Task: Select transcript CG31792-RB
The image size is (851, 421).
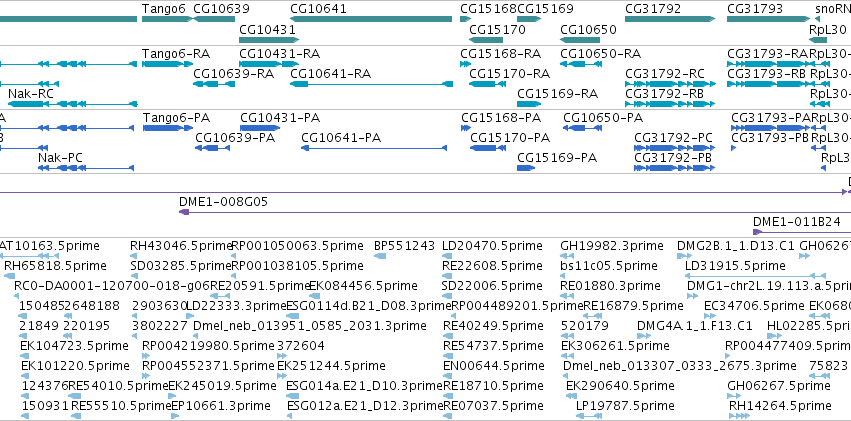Action: 664,94
